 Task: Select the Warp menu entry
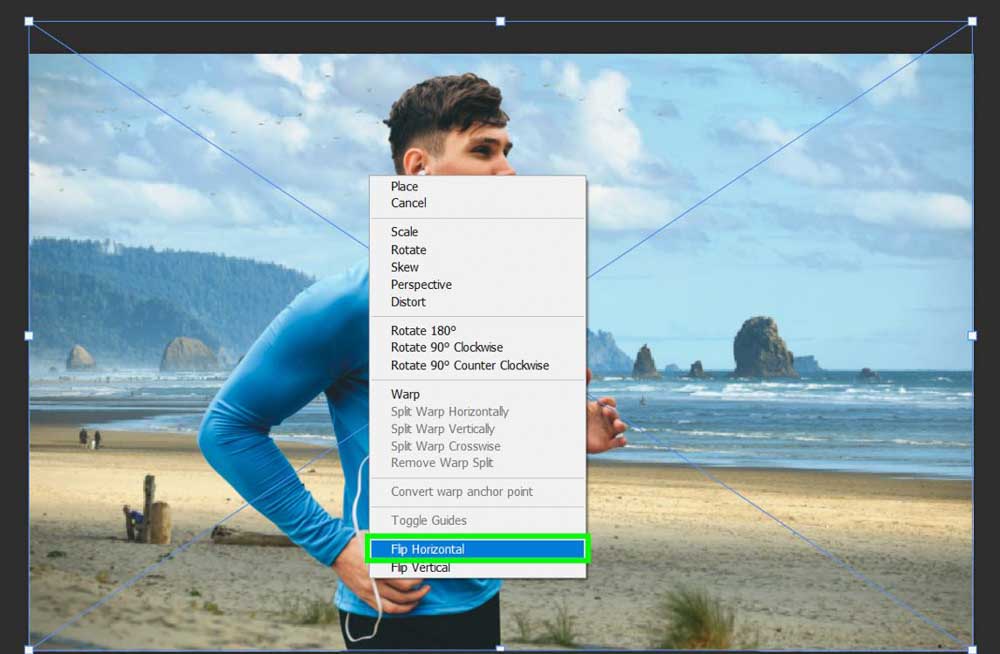pos(477,394)
